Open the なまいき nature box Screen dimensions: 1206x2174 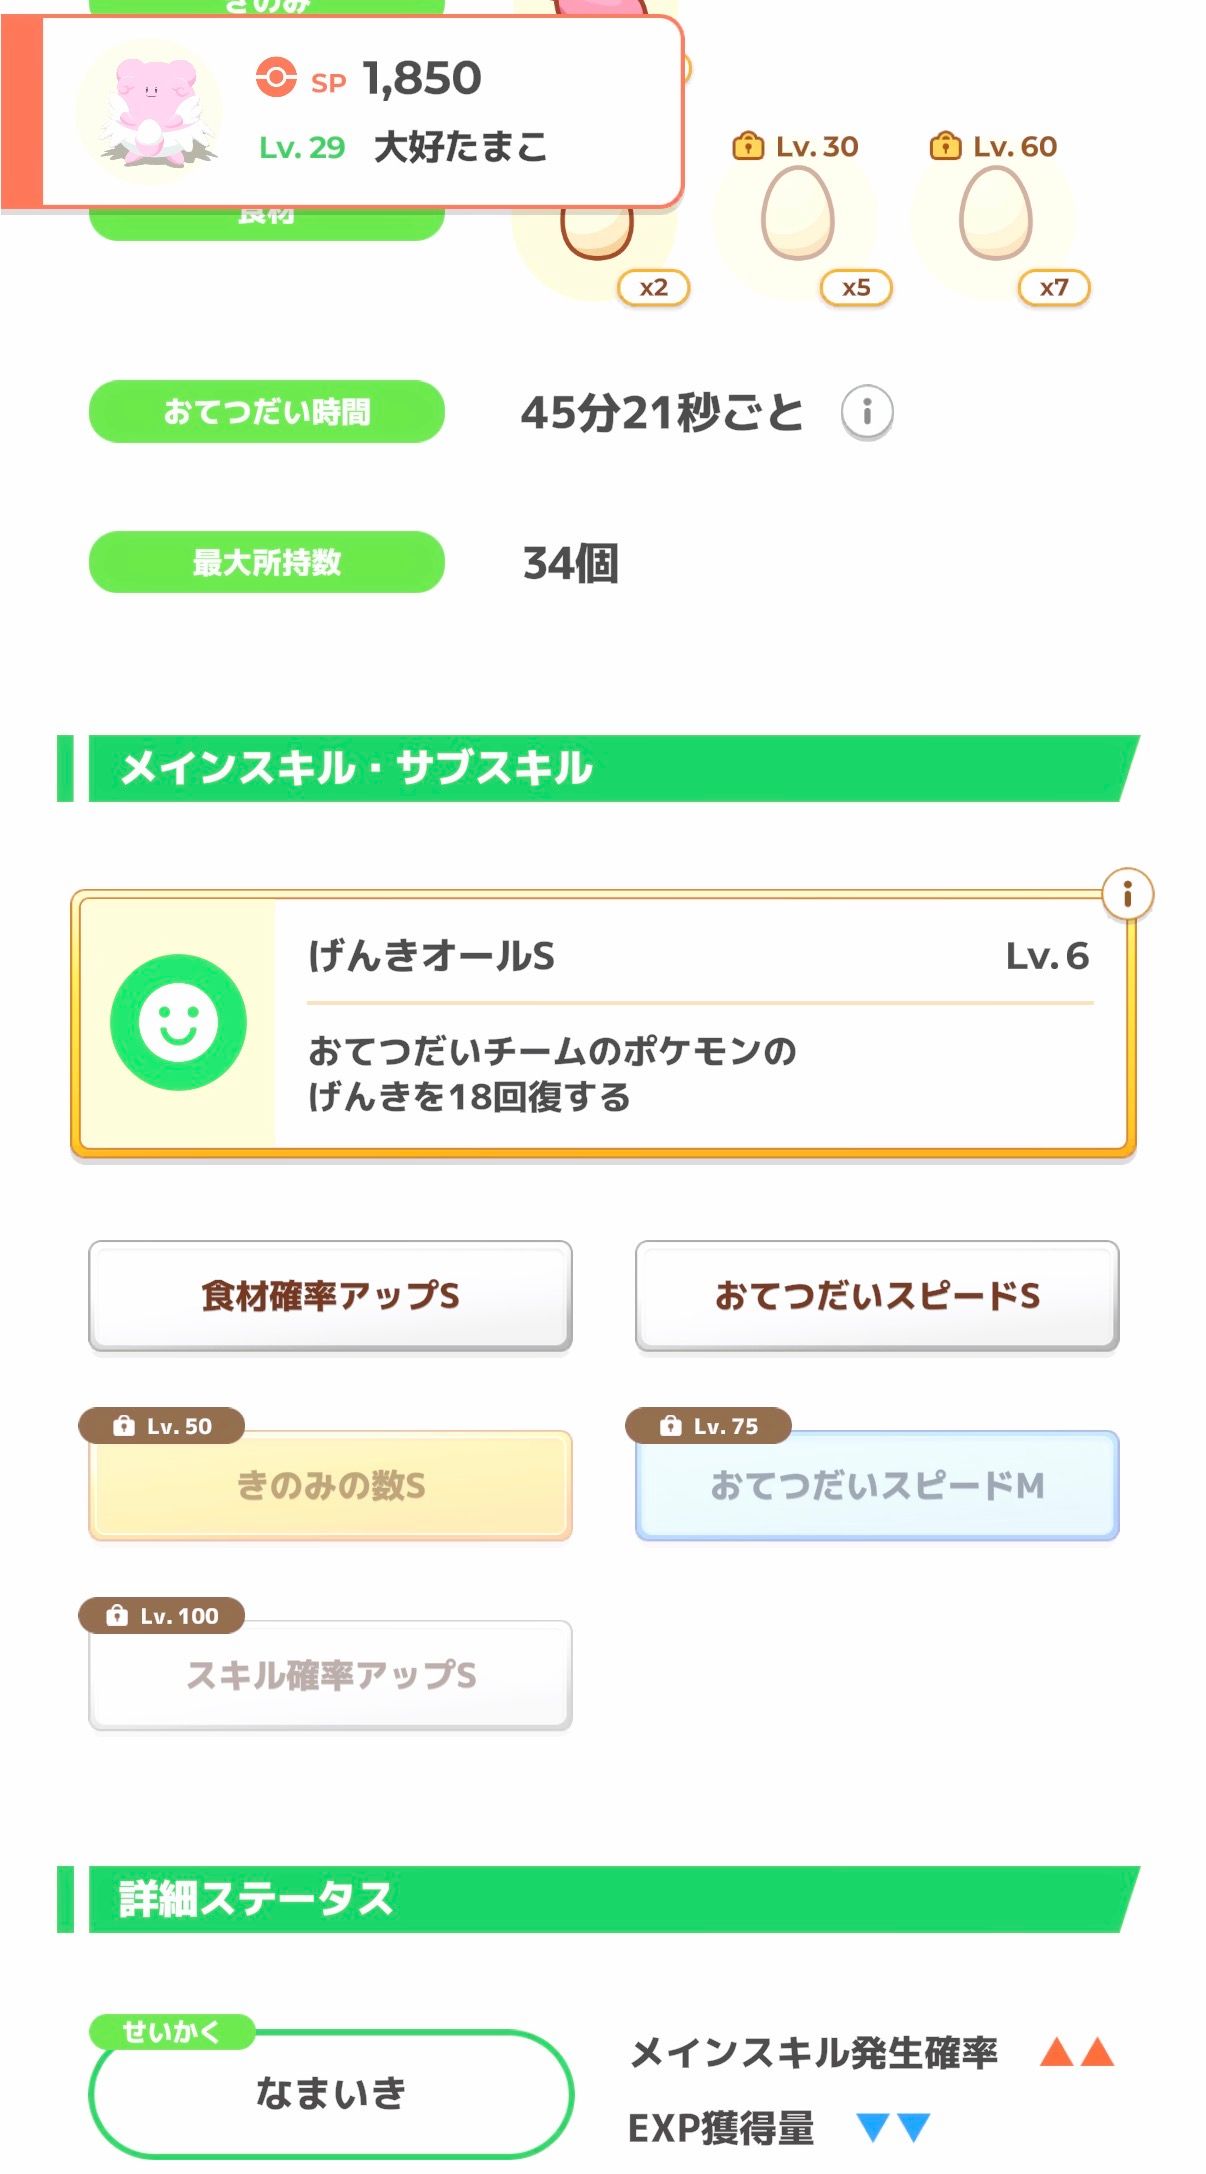click(330, 2092)
